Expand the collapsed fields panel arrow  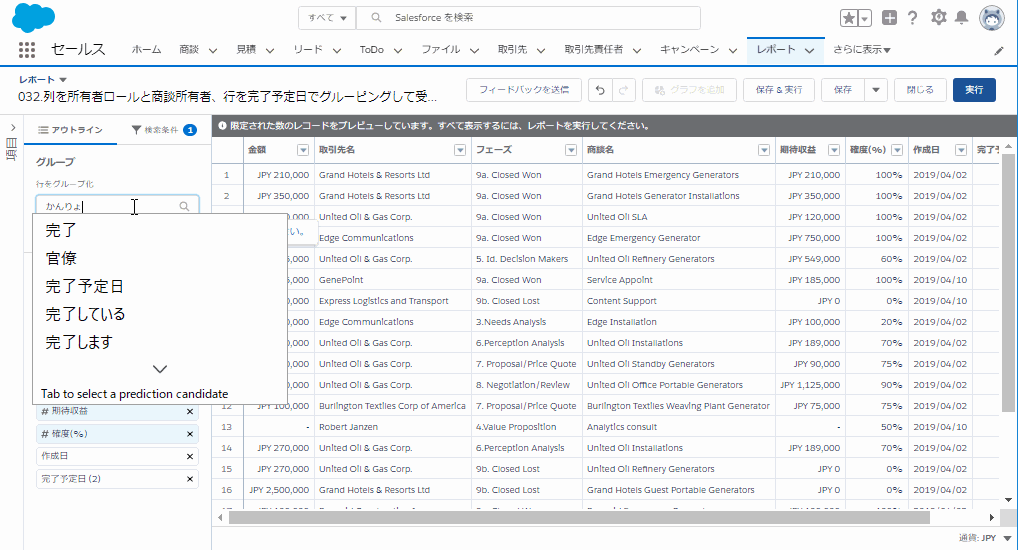coord(12,128)
